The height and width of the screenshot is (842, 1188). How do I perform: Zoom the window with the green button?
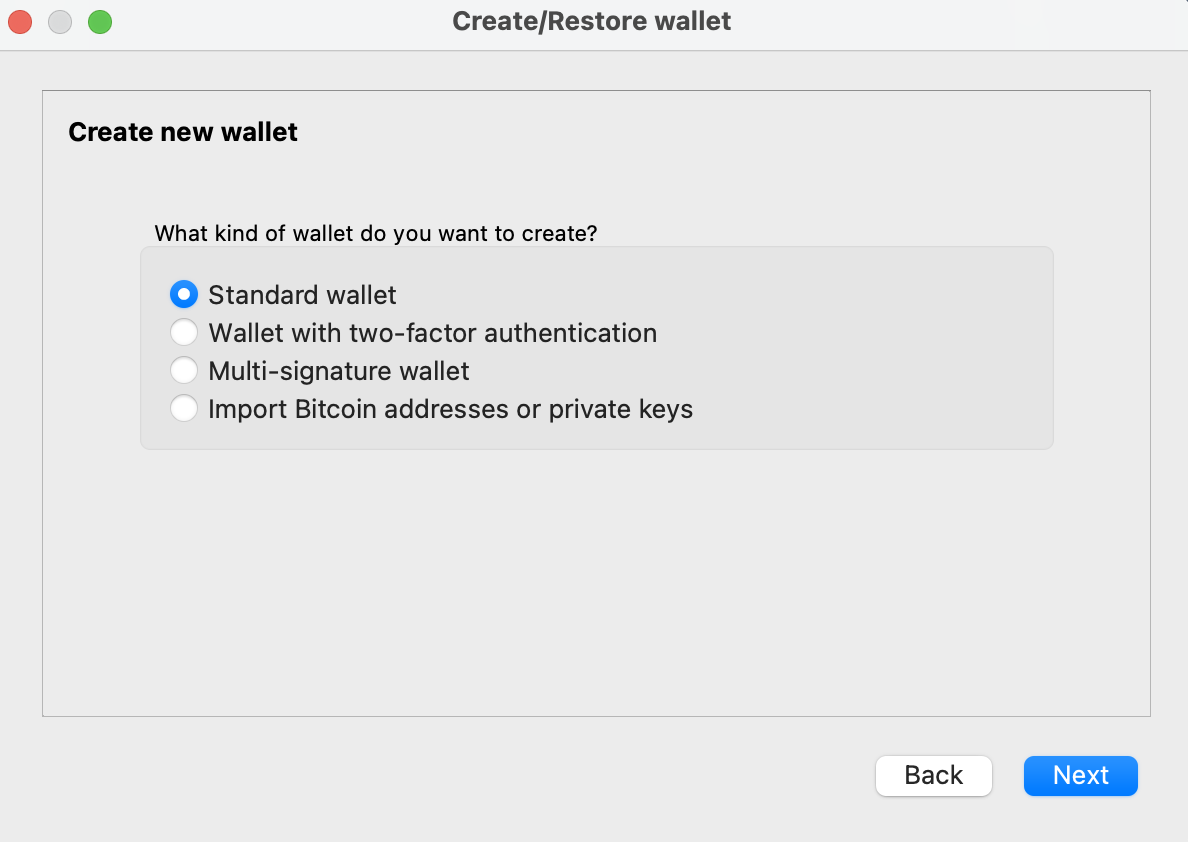100,21
